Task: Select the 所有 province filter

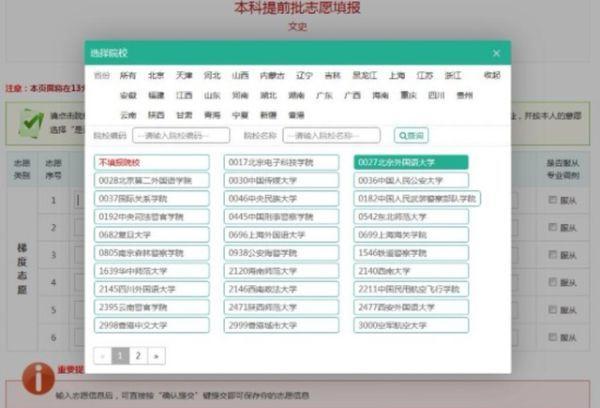Action: [x=128, y=75]
